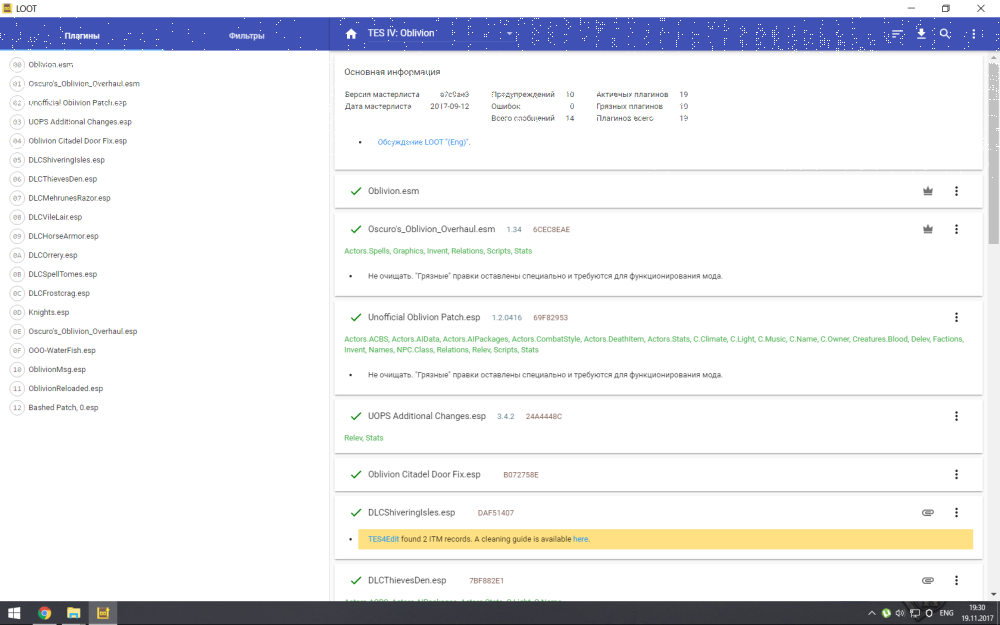Open the search icon in toolbar

945,34
